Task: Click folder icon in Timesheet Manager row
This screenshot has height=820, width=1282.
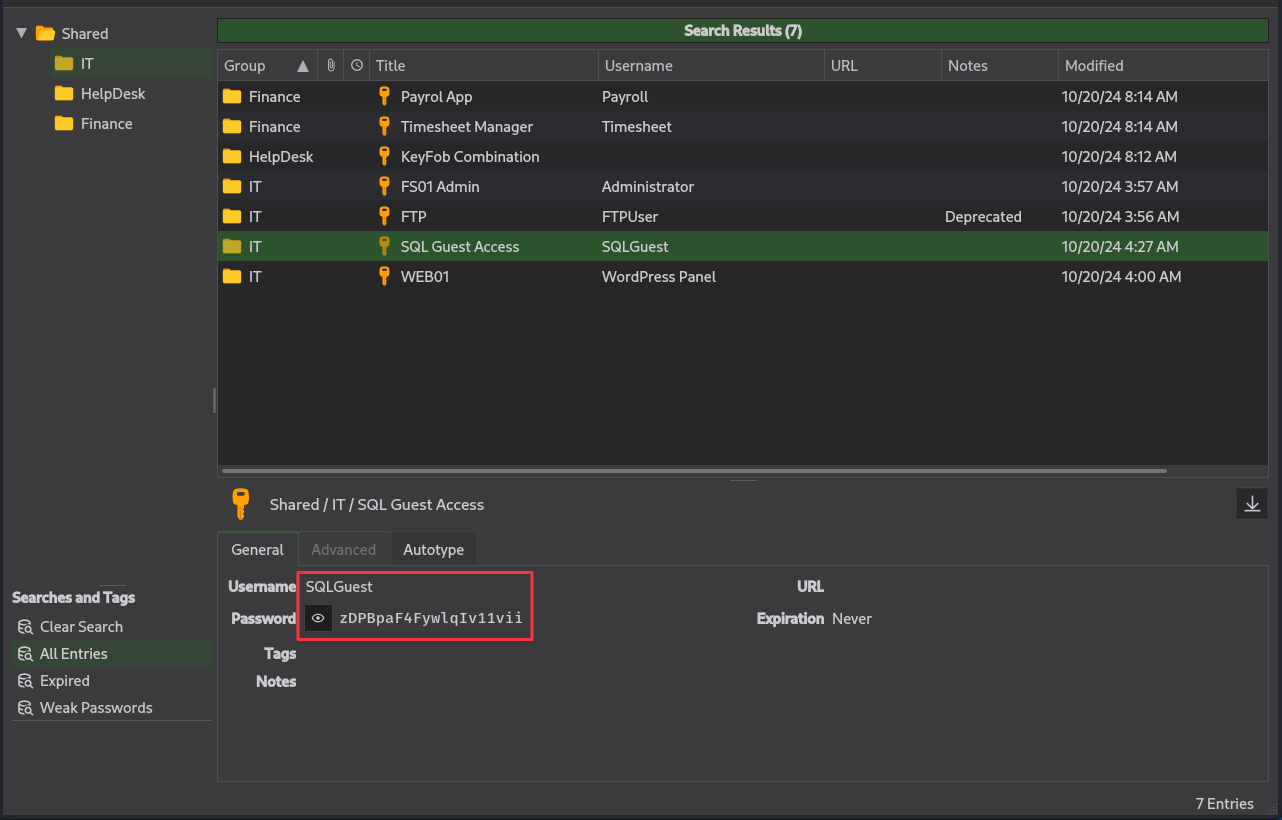Action: pos(232,127)
